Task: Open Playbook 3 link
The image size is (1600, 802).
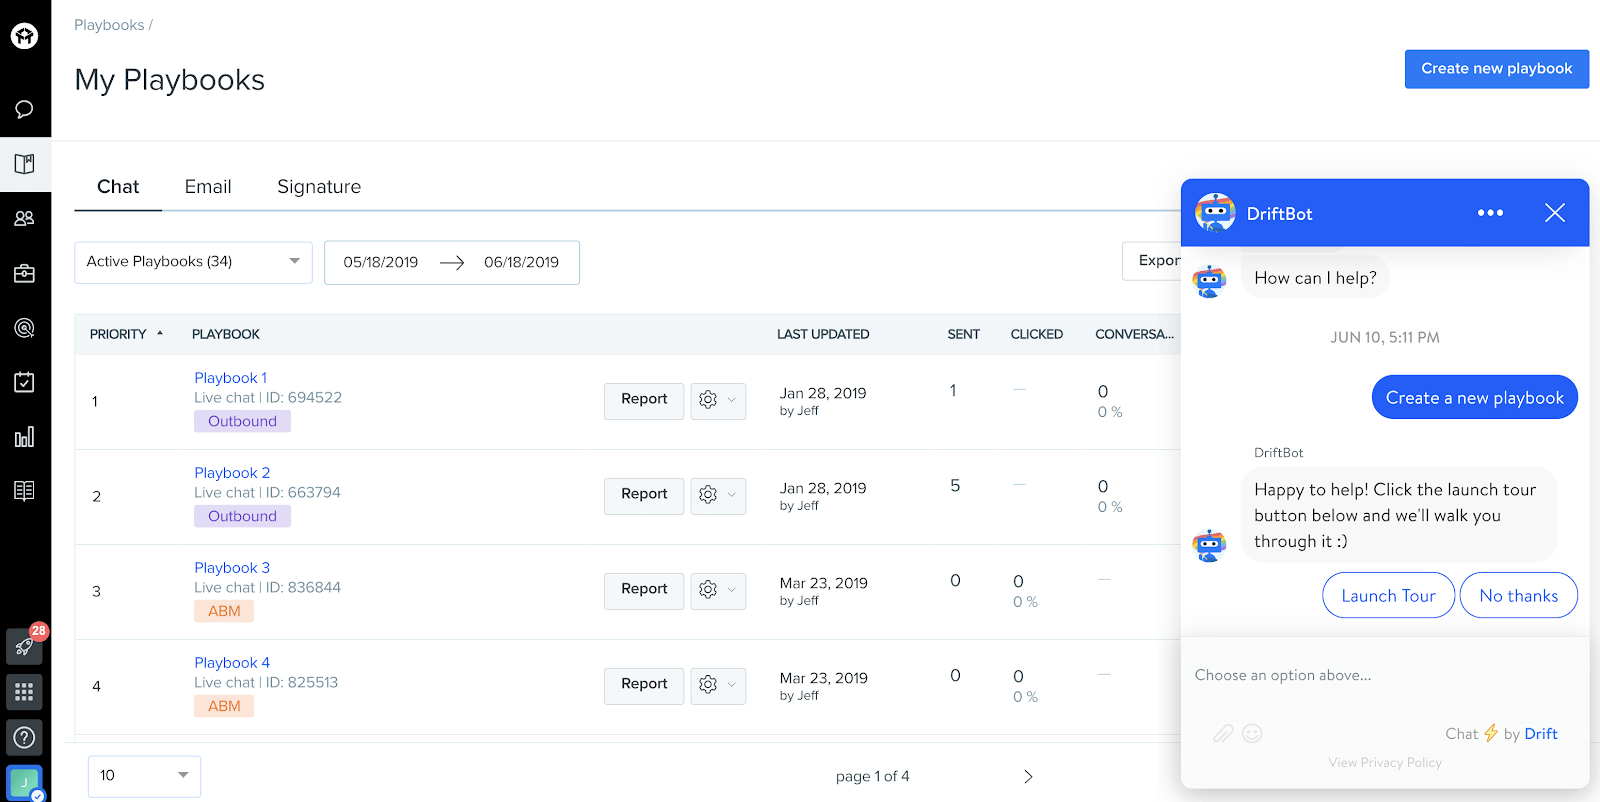Action: click(232, 568)
